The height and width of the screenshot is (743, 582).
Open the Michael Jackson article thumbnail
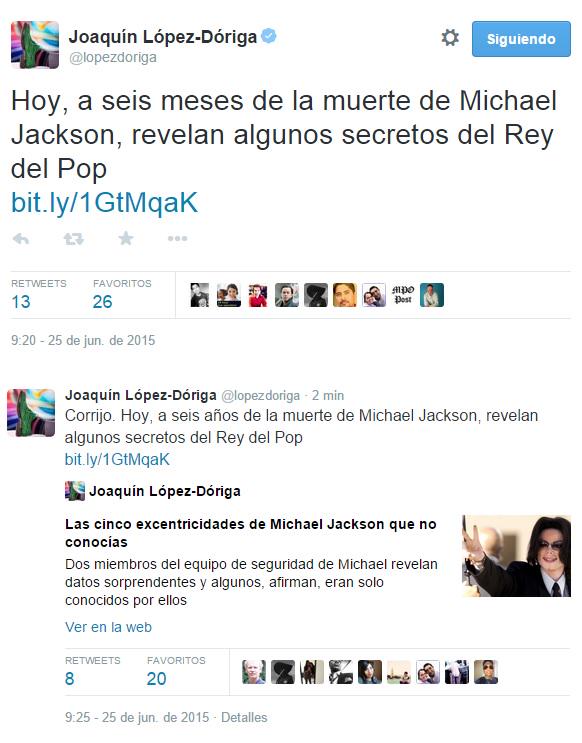[x=516, y=556]
